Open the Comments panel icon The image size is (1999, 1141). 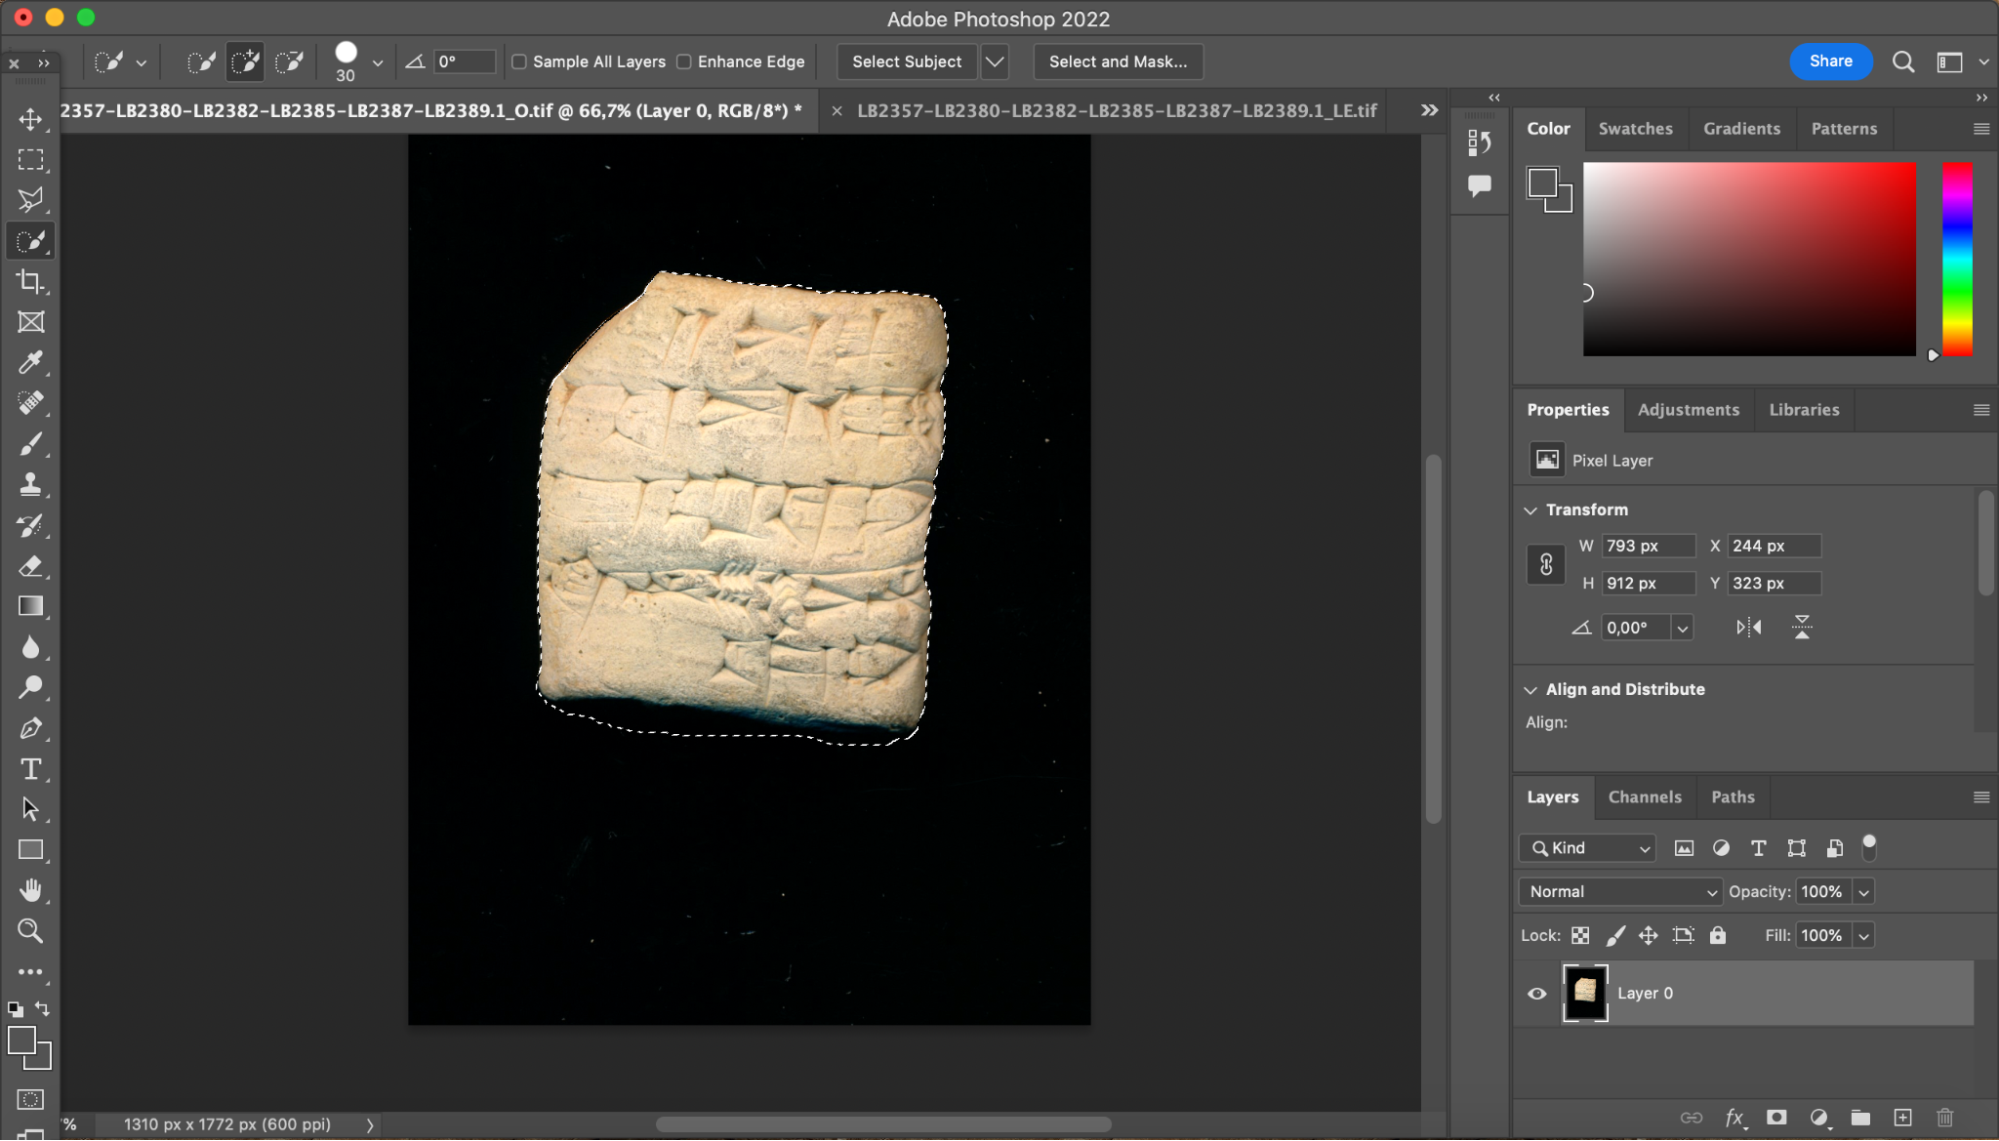click(x=1480, y=186)
